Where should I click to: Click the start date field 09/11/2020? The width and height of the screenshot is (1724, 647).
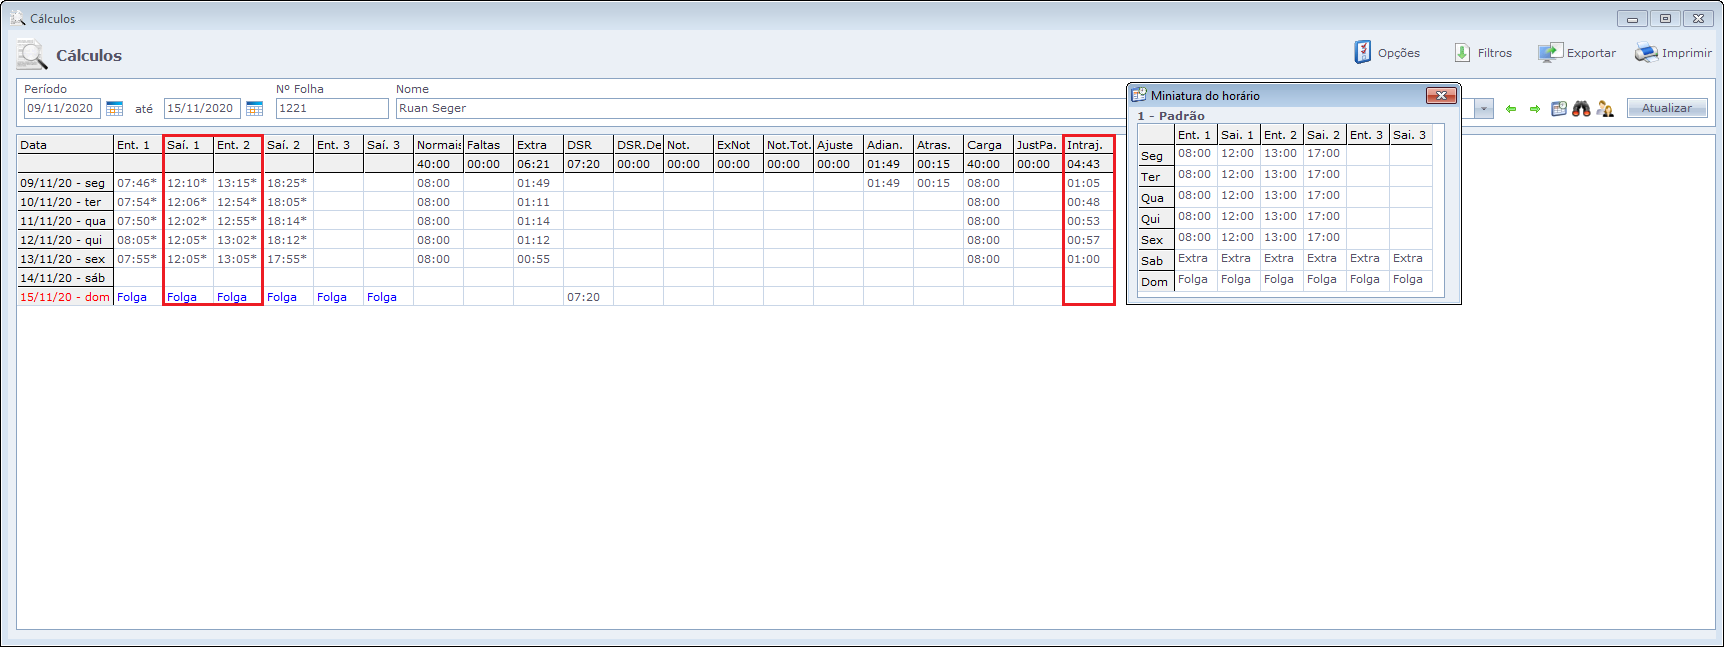[x=61, y=108]
